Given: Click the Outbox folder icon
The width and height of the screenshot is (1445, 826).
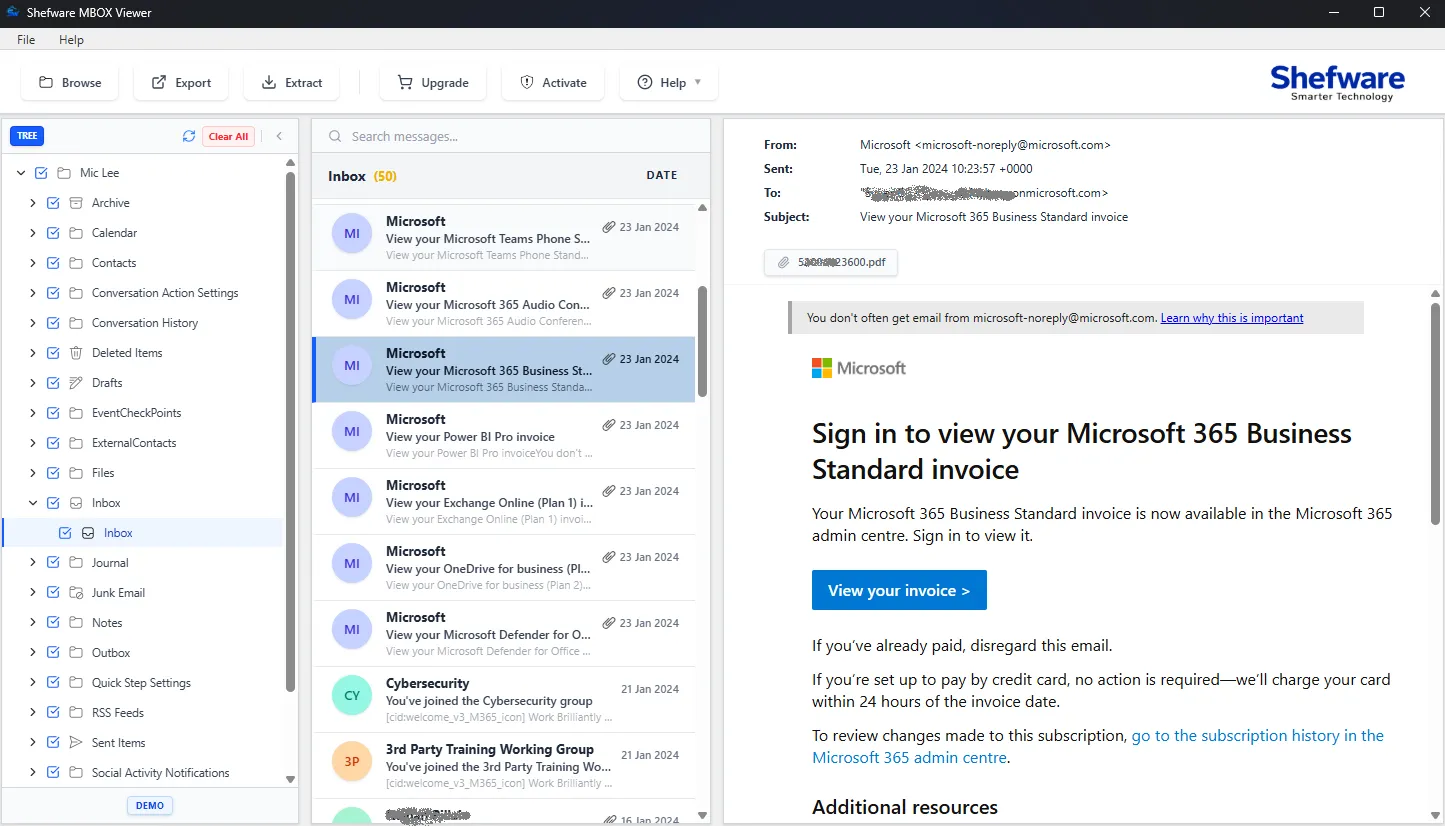Looking at the screenshot, I should [76, 653].
